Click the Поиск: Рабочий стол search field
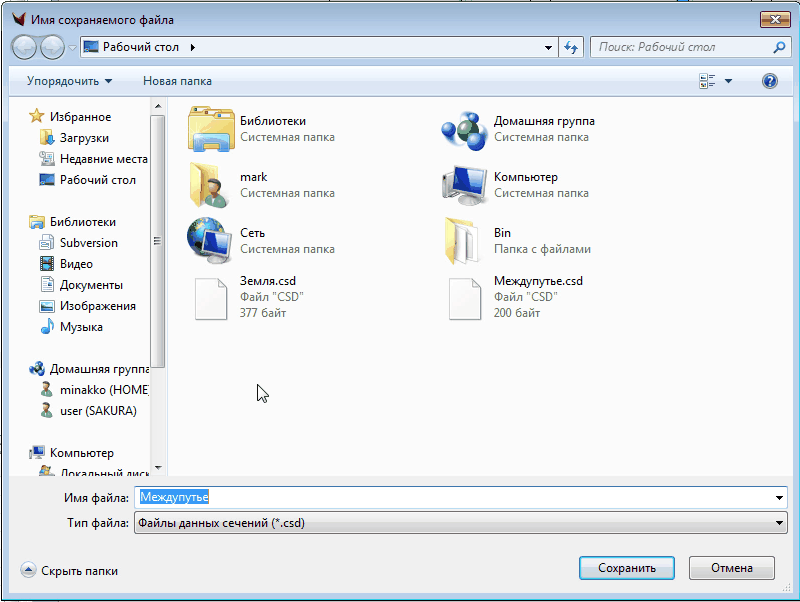800x602 pixels. (x=680, y=47)
